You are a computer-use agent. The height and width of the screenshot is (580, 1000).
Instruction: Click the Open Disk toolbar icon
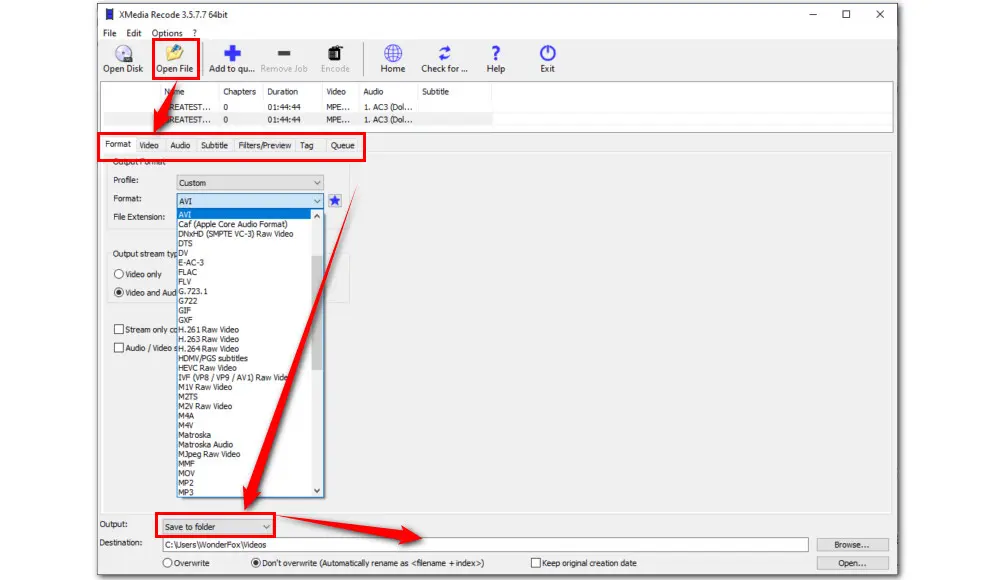point(123,54)
